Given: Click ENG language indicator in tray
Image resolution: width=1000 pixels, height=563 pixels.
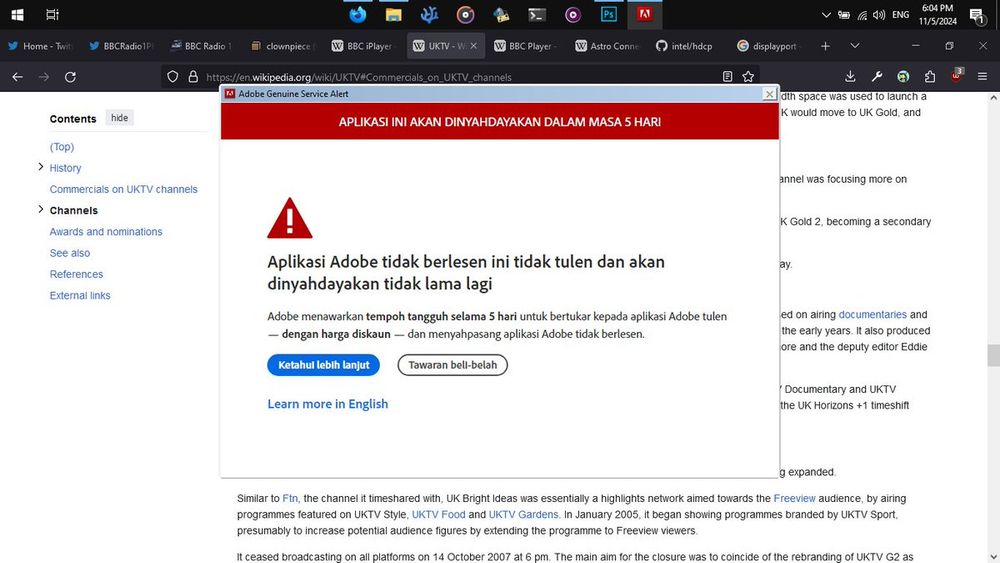Looking at the screenshot, I should tap(901, 15).
